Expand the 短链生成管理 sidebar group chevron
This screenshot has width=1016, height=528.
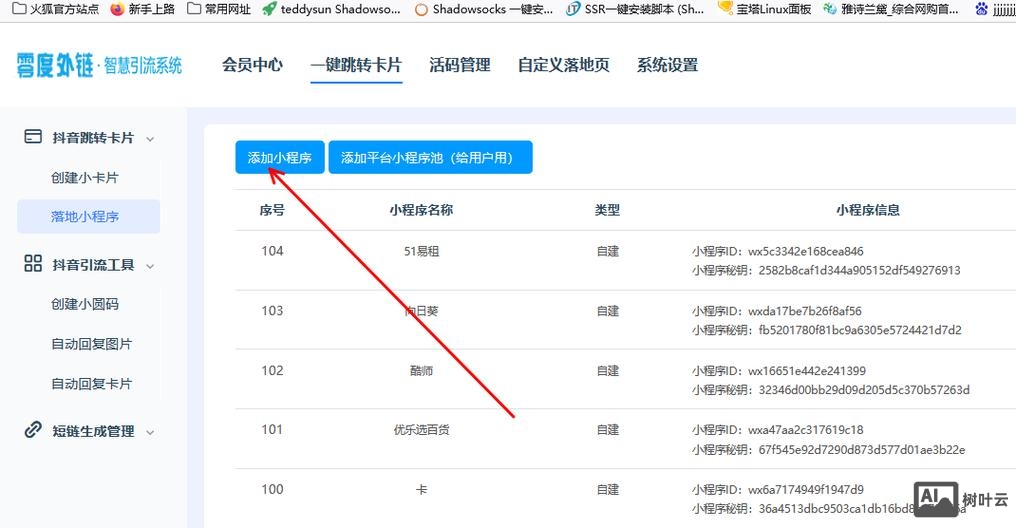point(150,432)
